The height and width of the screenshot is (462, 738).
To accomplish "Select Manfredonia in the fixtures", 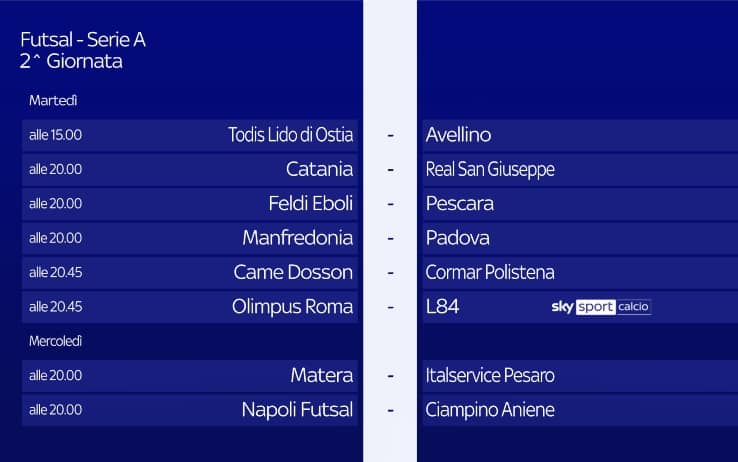I will (x=297, y=238).
